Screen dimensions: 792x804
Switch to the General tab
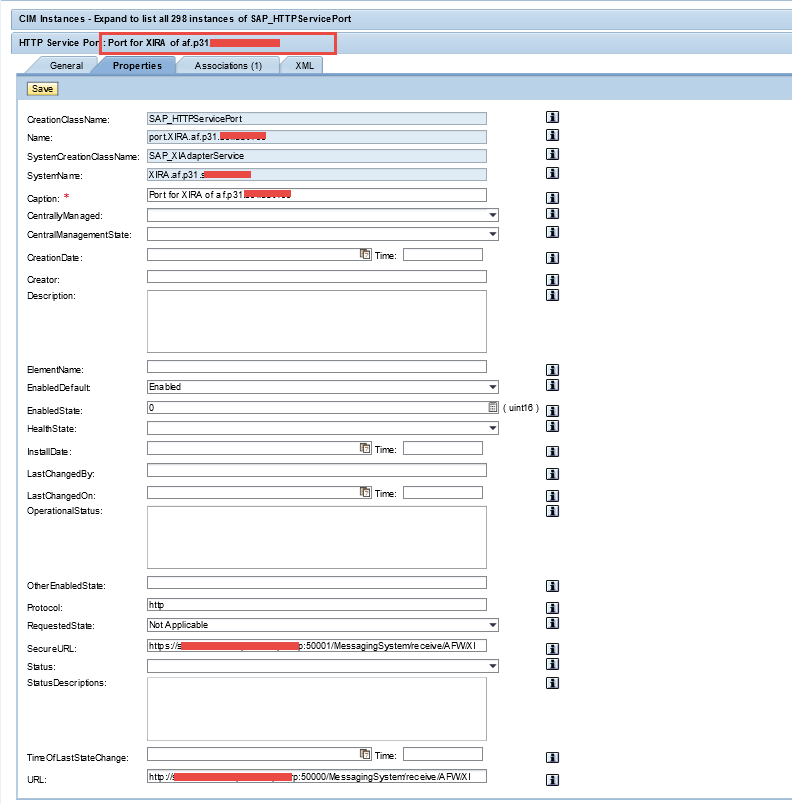tap(66, 66)
